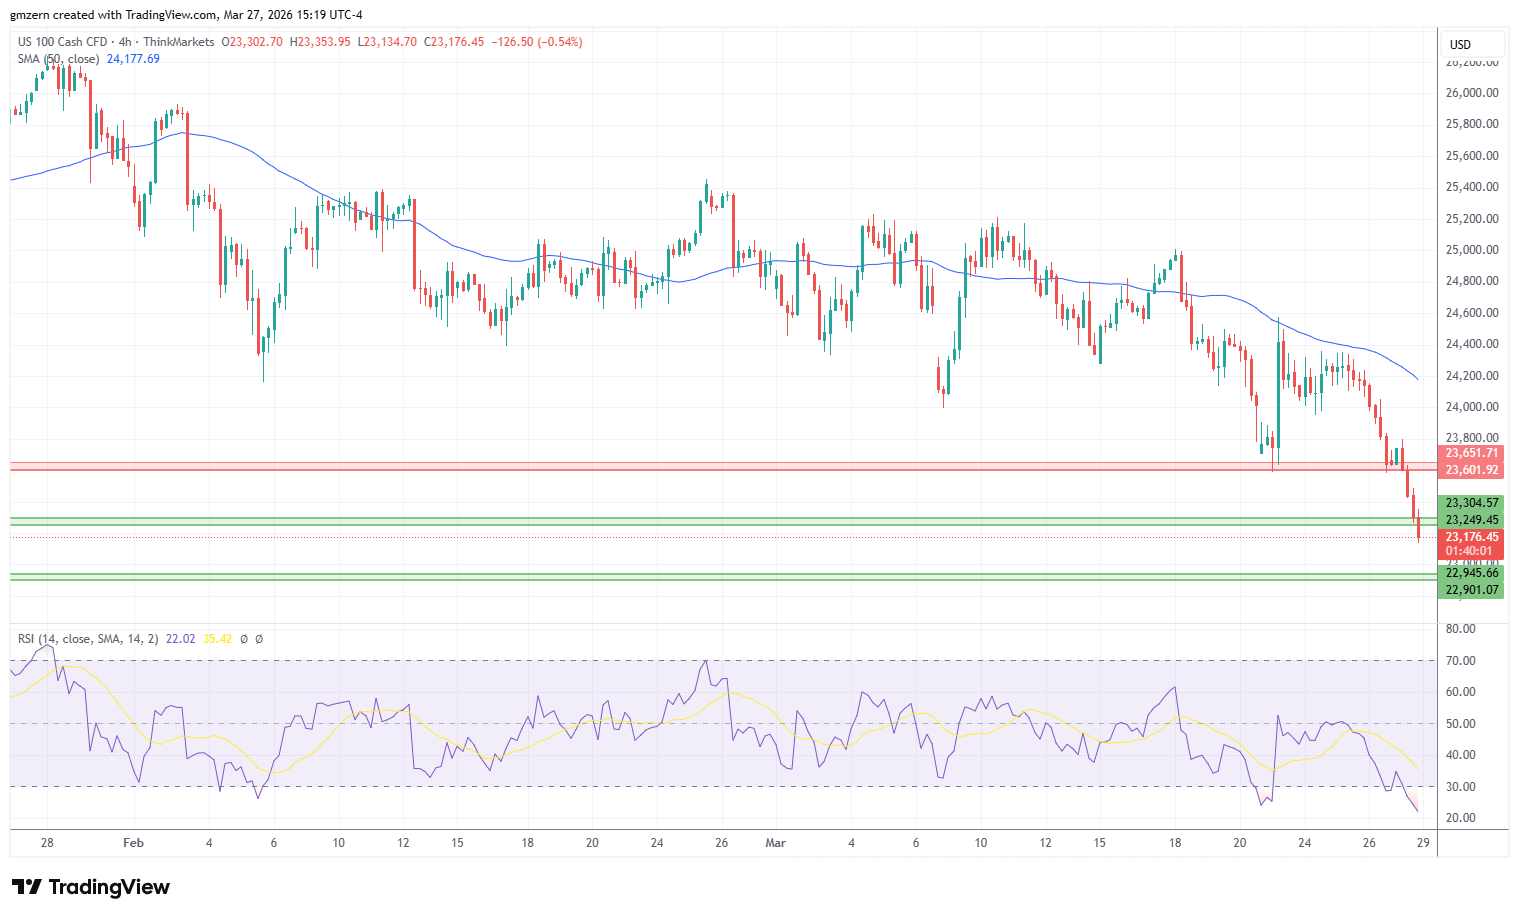Click the 20.00 RSI axis label
1519x917 pixels.
1461,818
